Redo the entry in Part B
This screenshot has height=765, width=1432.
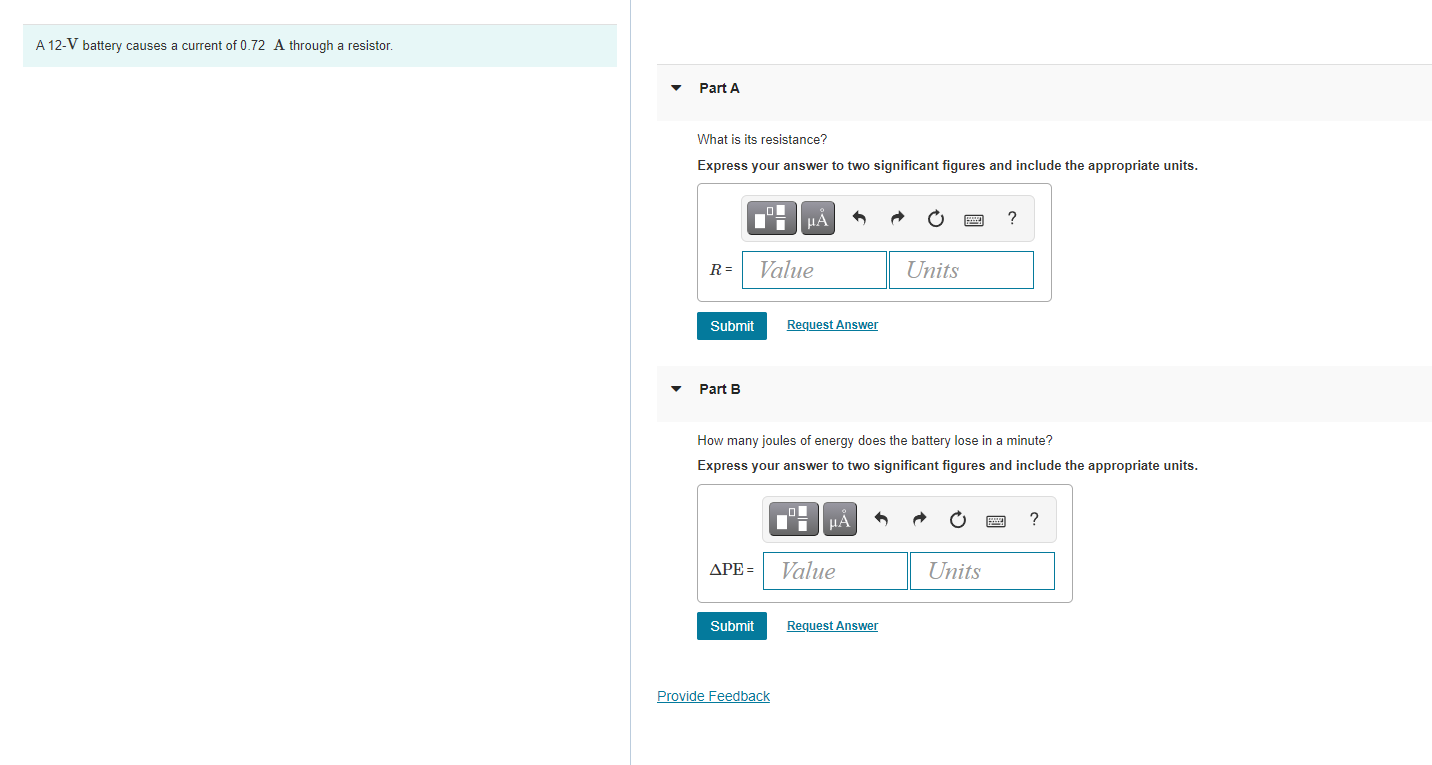[x=919, y=519]
